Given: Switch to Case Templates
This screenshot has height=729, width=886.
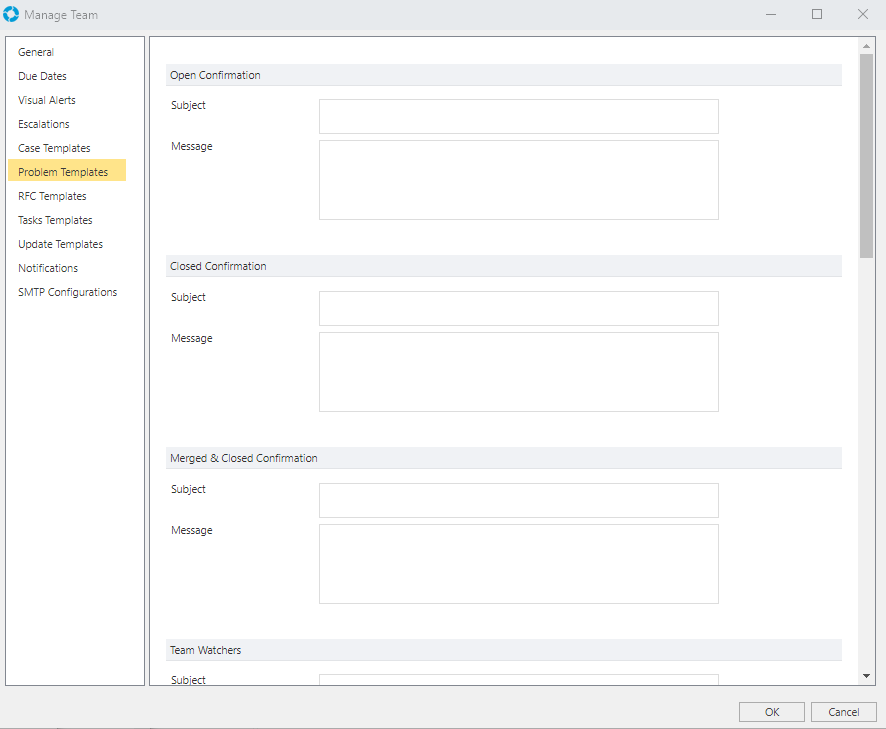Looking at the screenshot, I should tap(54, 148).
